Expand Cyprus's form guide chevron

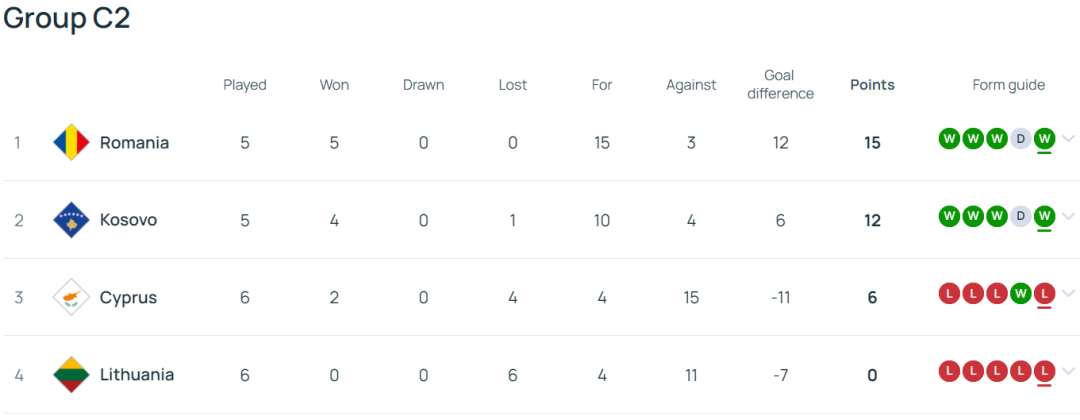(1068, 294)
